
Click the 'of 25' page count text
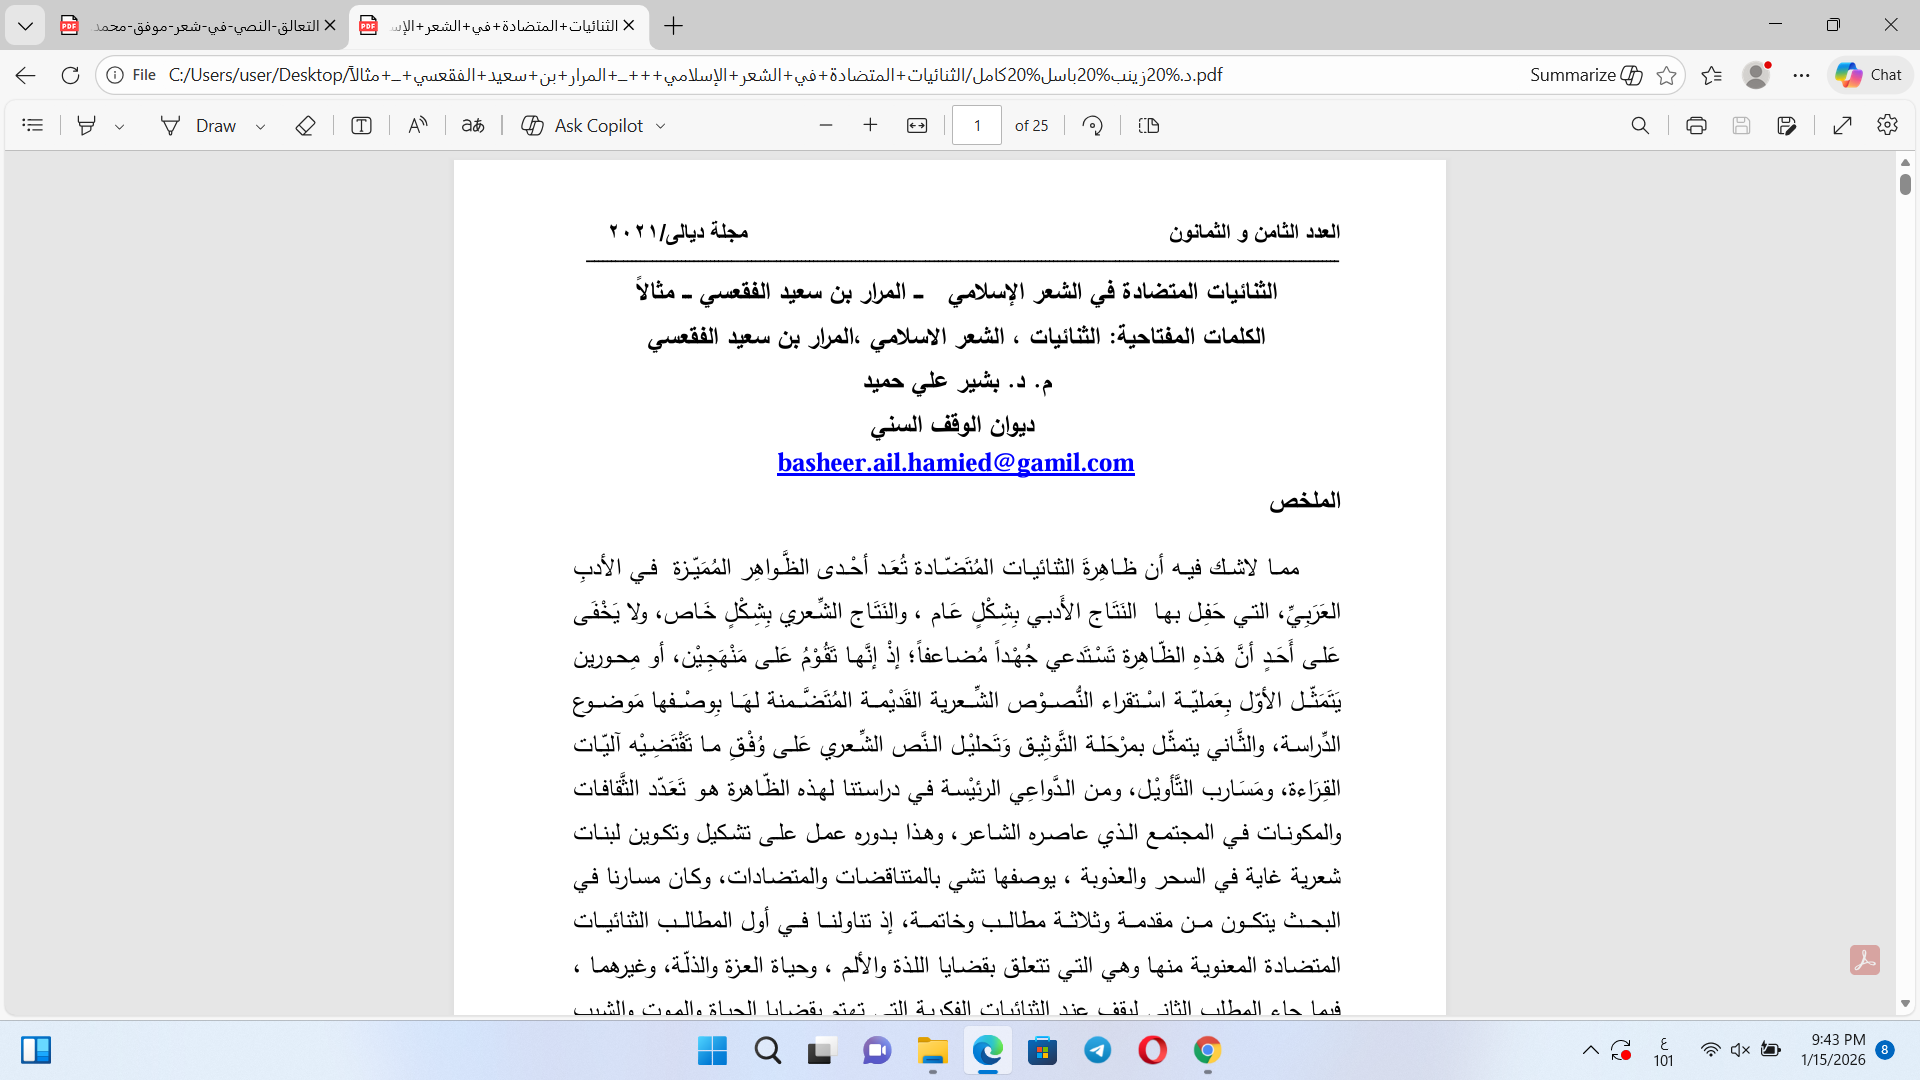pos(1031,126)
